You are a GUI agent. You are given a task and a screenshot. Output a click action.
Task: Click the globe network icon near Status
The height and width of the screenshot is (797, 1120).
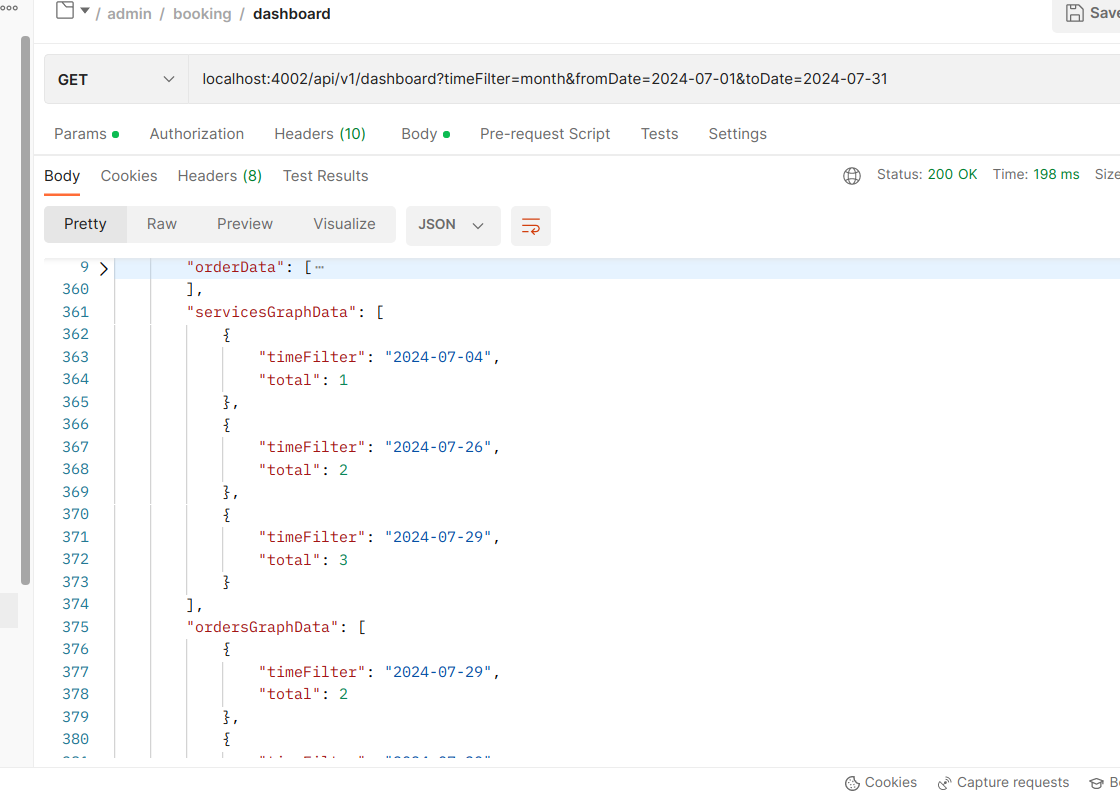click(852, 176)
